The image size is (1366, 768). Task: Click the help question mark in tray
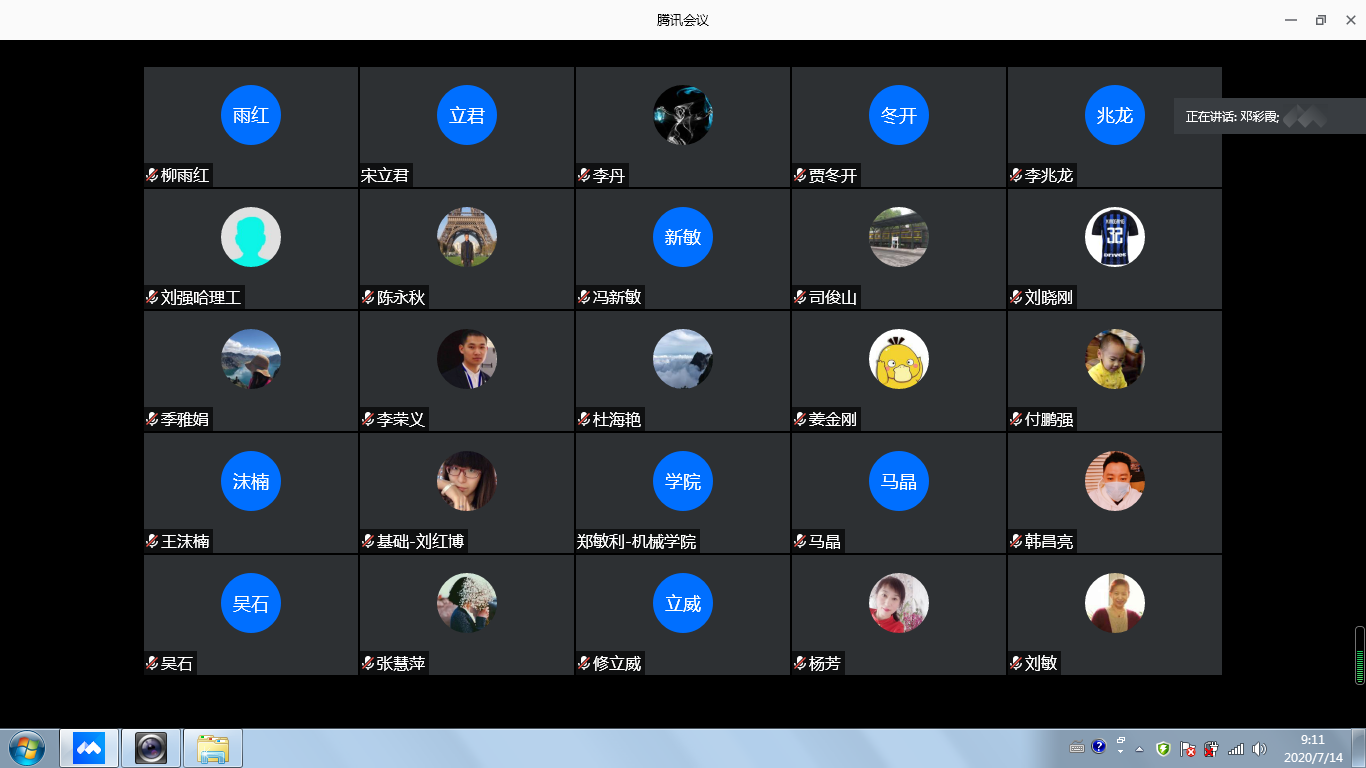(x=1099, y=747)
